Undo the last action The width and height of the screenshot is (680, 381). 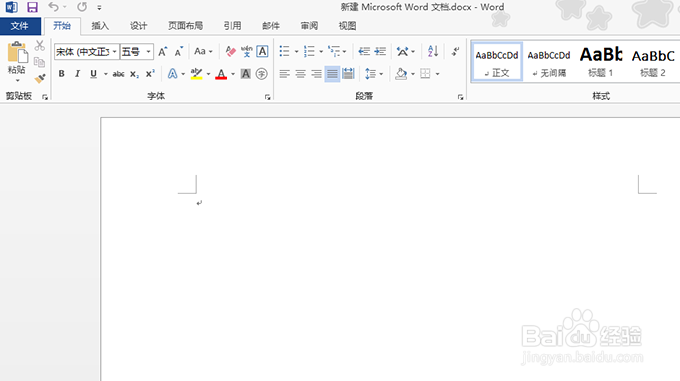pyautogui.click(x=53, y=7)
